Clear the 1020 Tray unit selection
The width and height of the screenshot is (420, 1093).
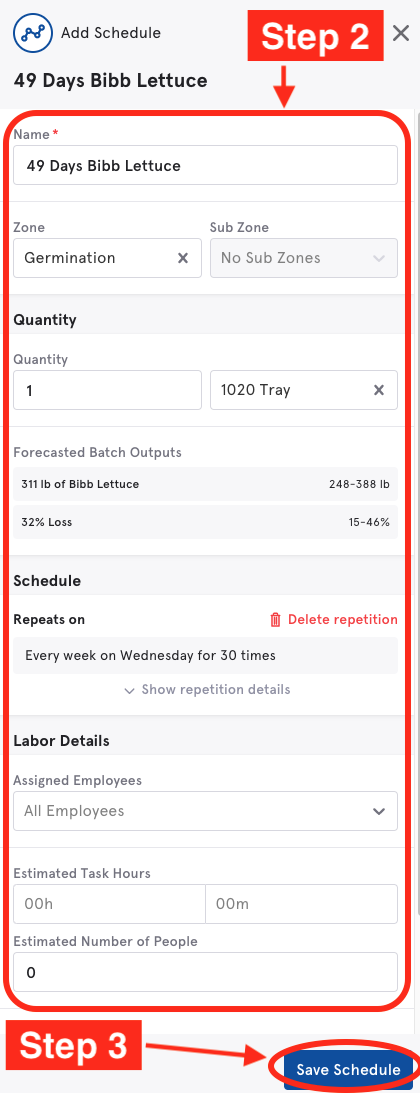coord(379,390)
